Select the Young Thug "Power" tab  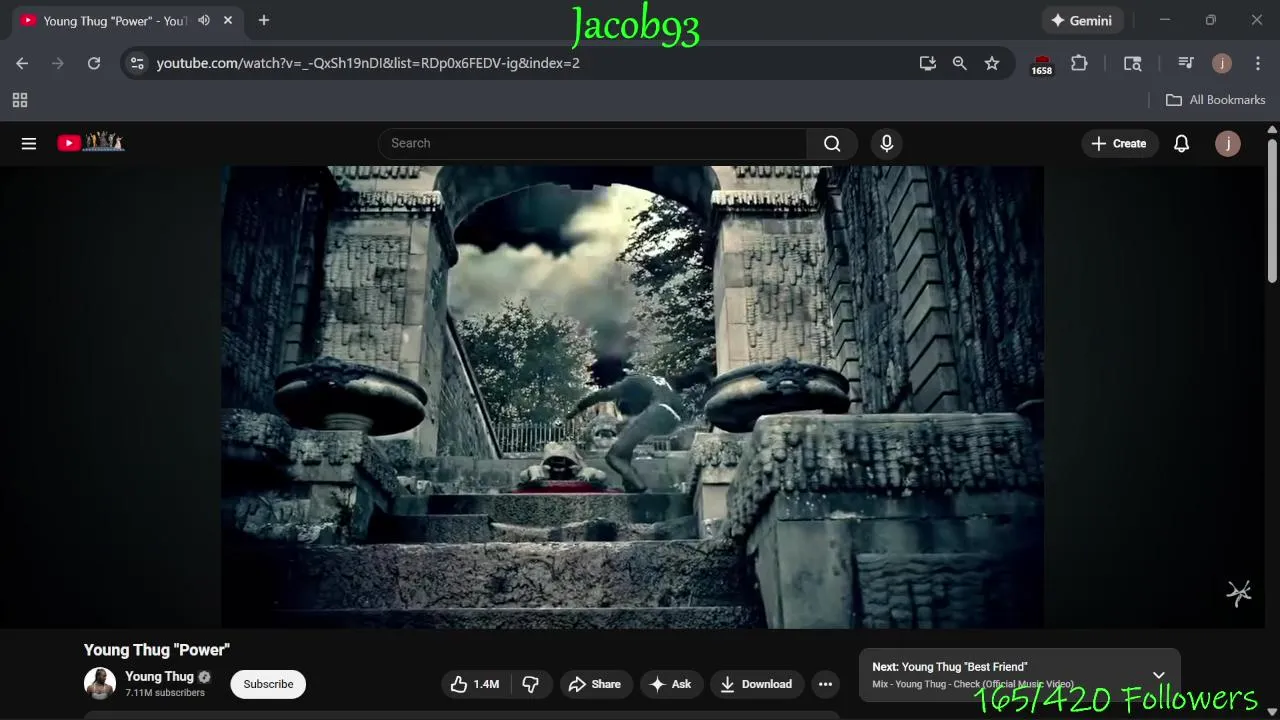click(115, 20)
